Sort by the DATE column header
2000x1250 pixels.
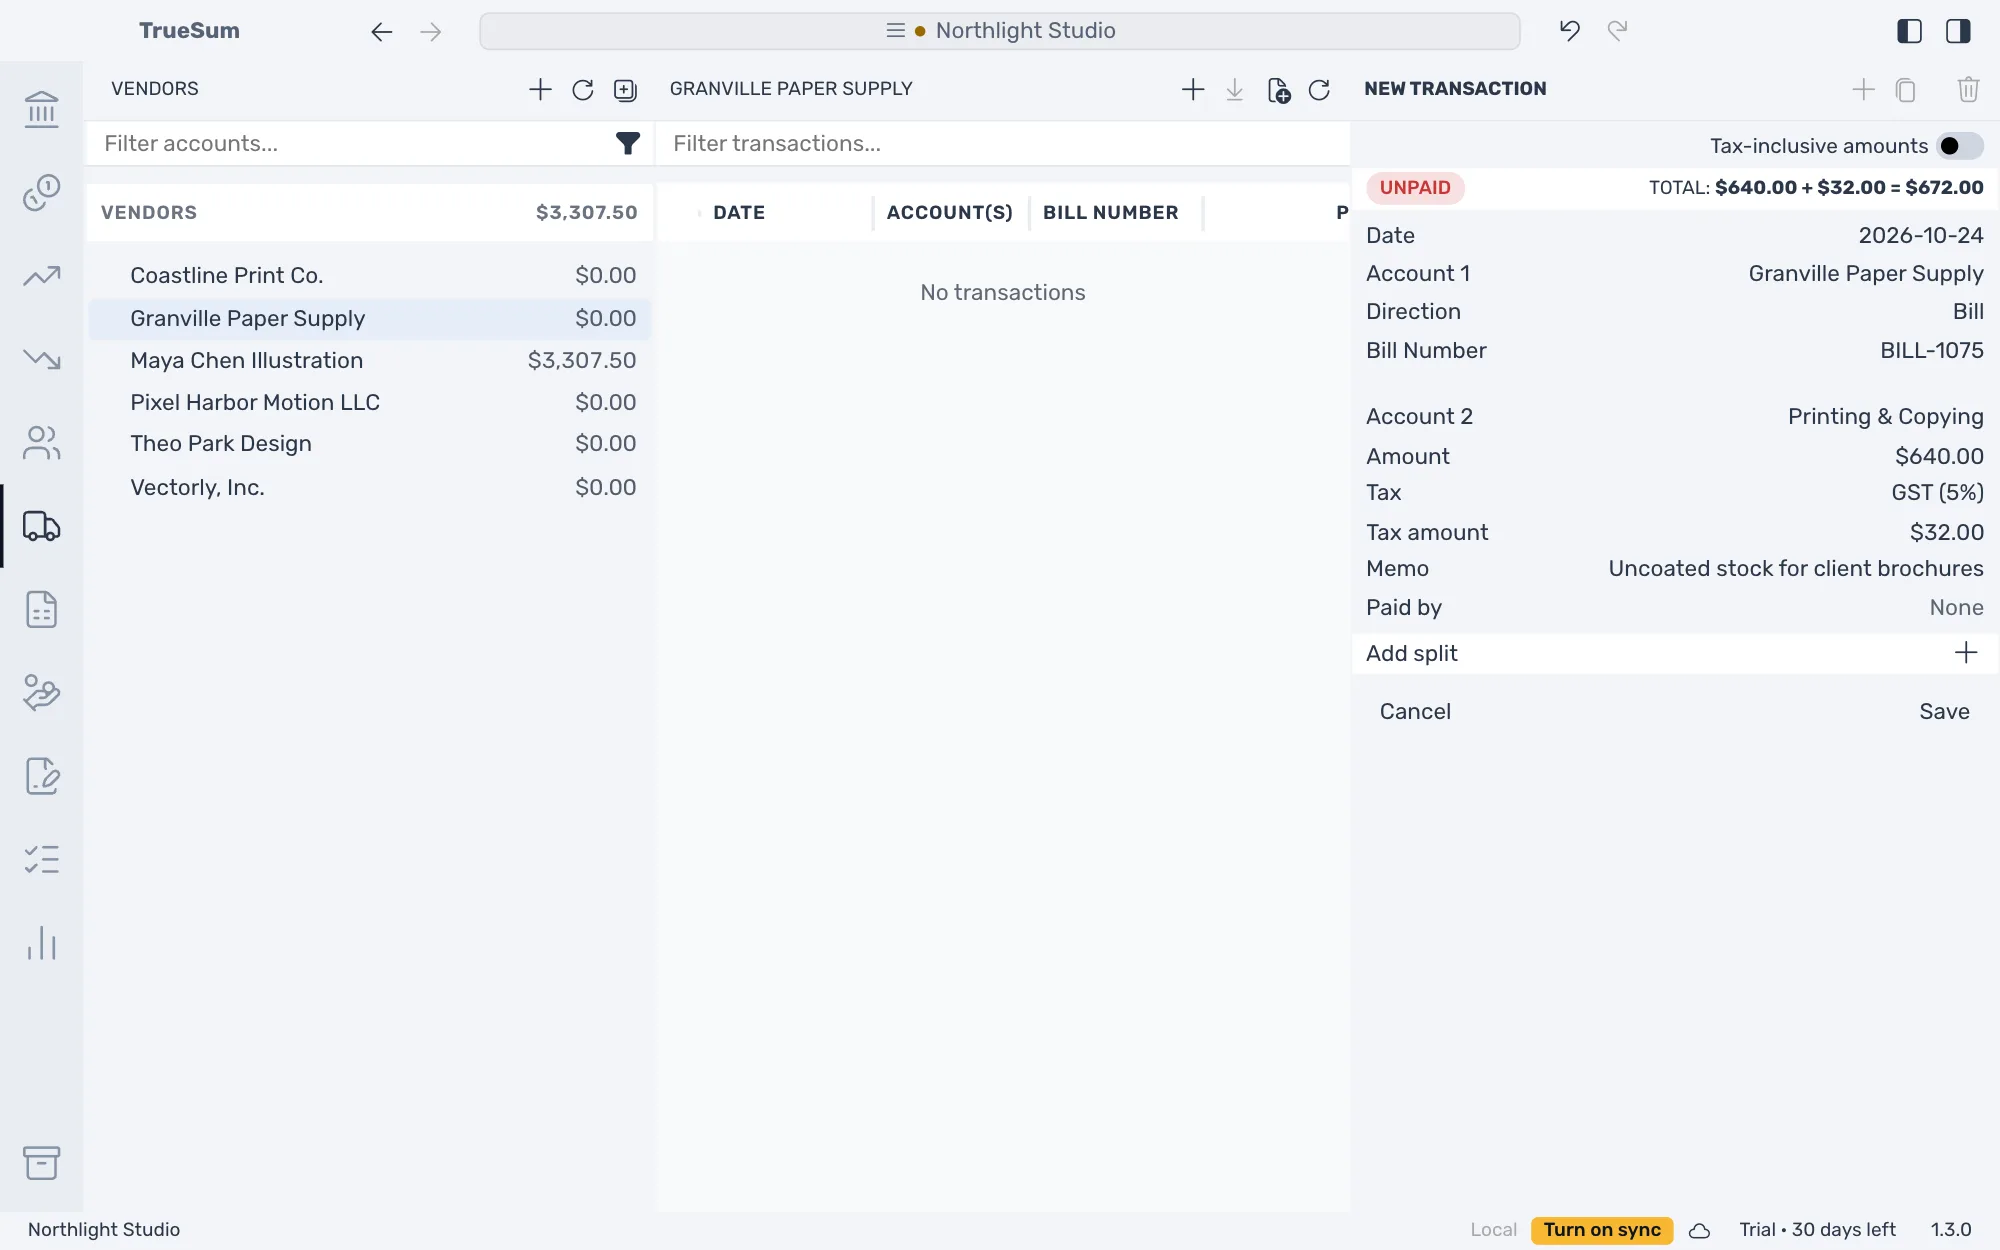(x=739, y=213)
